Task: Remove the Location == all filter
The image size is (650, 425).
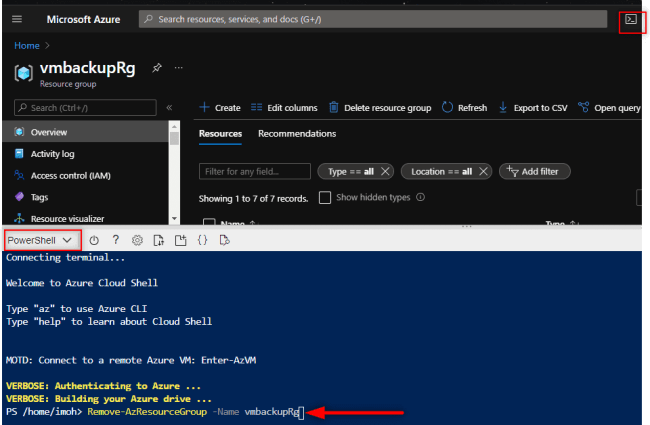Action: point(483,172)
